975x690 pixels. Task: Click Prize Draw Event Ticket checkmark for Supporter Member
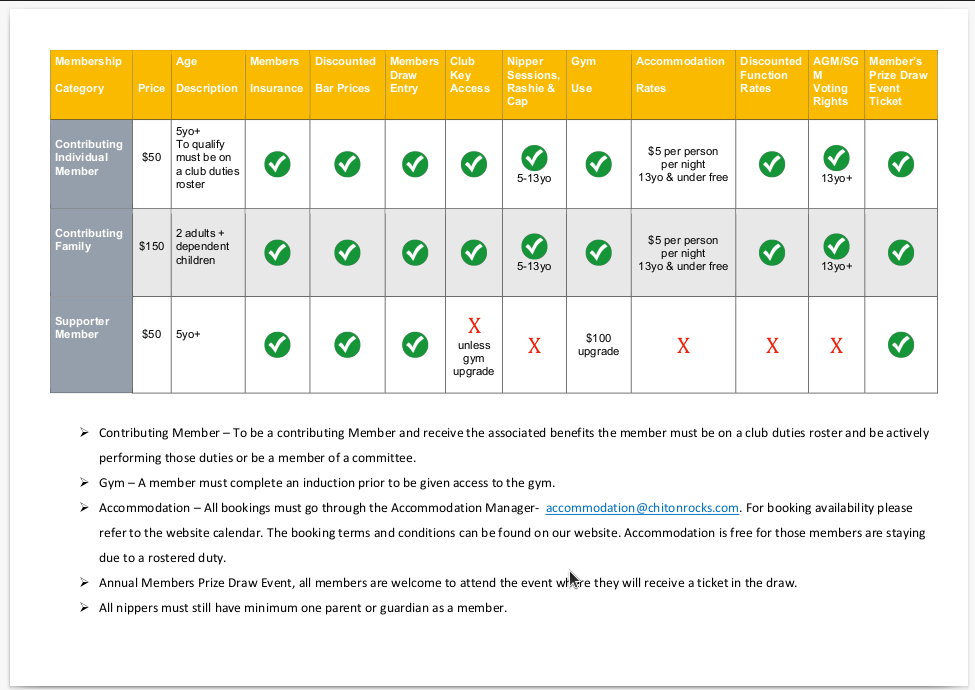[x=901, y=345]
